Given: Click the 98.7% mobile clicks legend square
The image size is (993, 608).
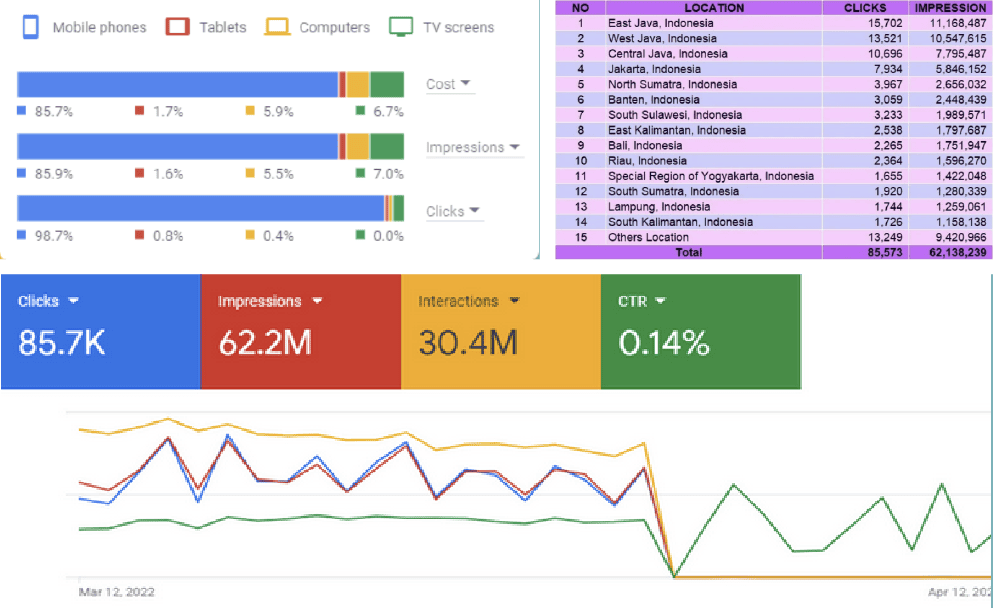Looking at the screenshot, I should click(x=21, y=236).
